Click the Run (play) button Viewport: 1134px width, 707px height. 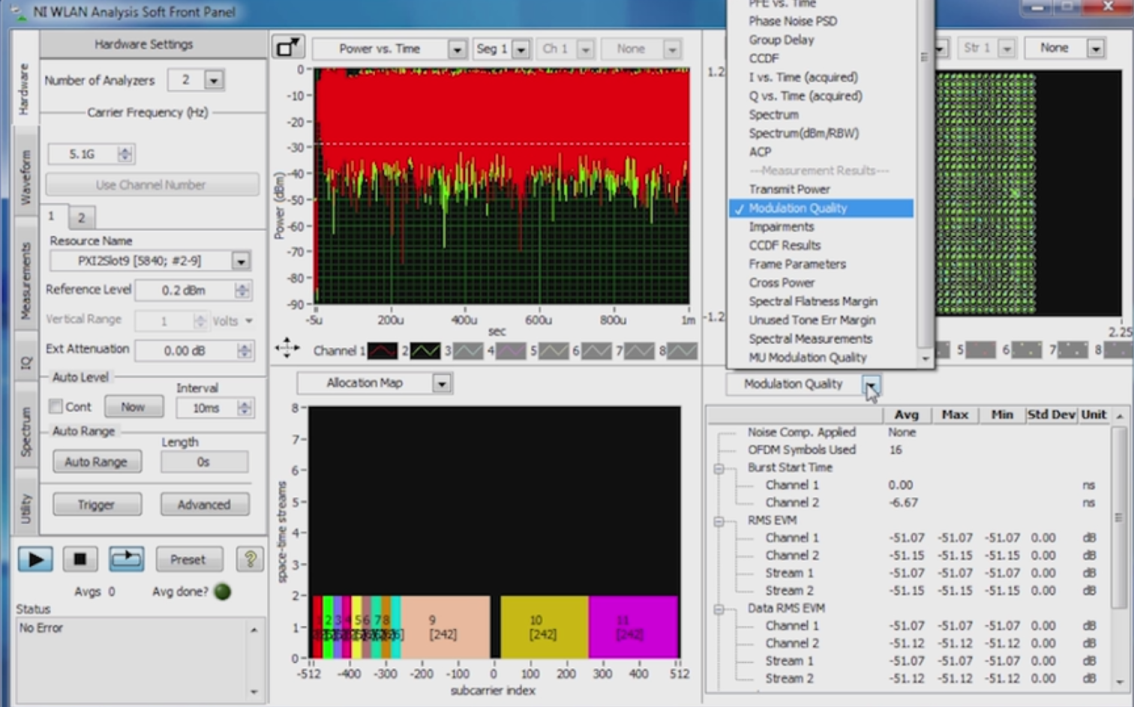click(x=35, y=559)
